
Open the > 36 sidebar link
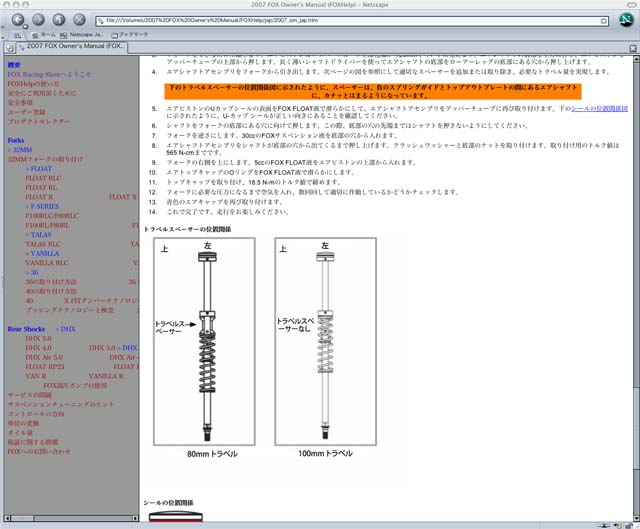coord(32,272)
